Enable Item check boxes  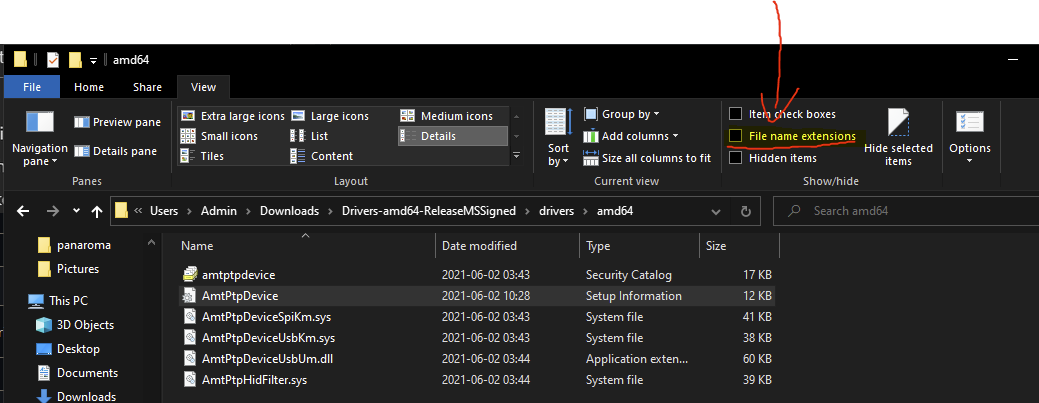736,114
